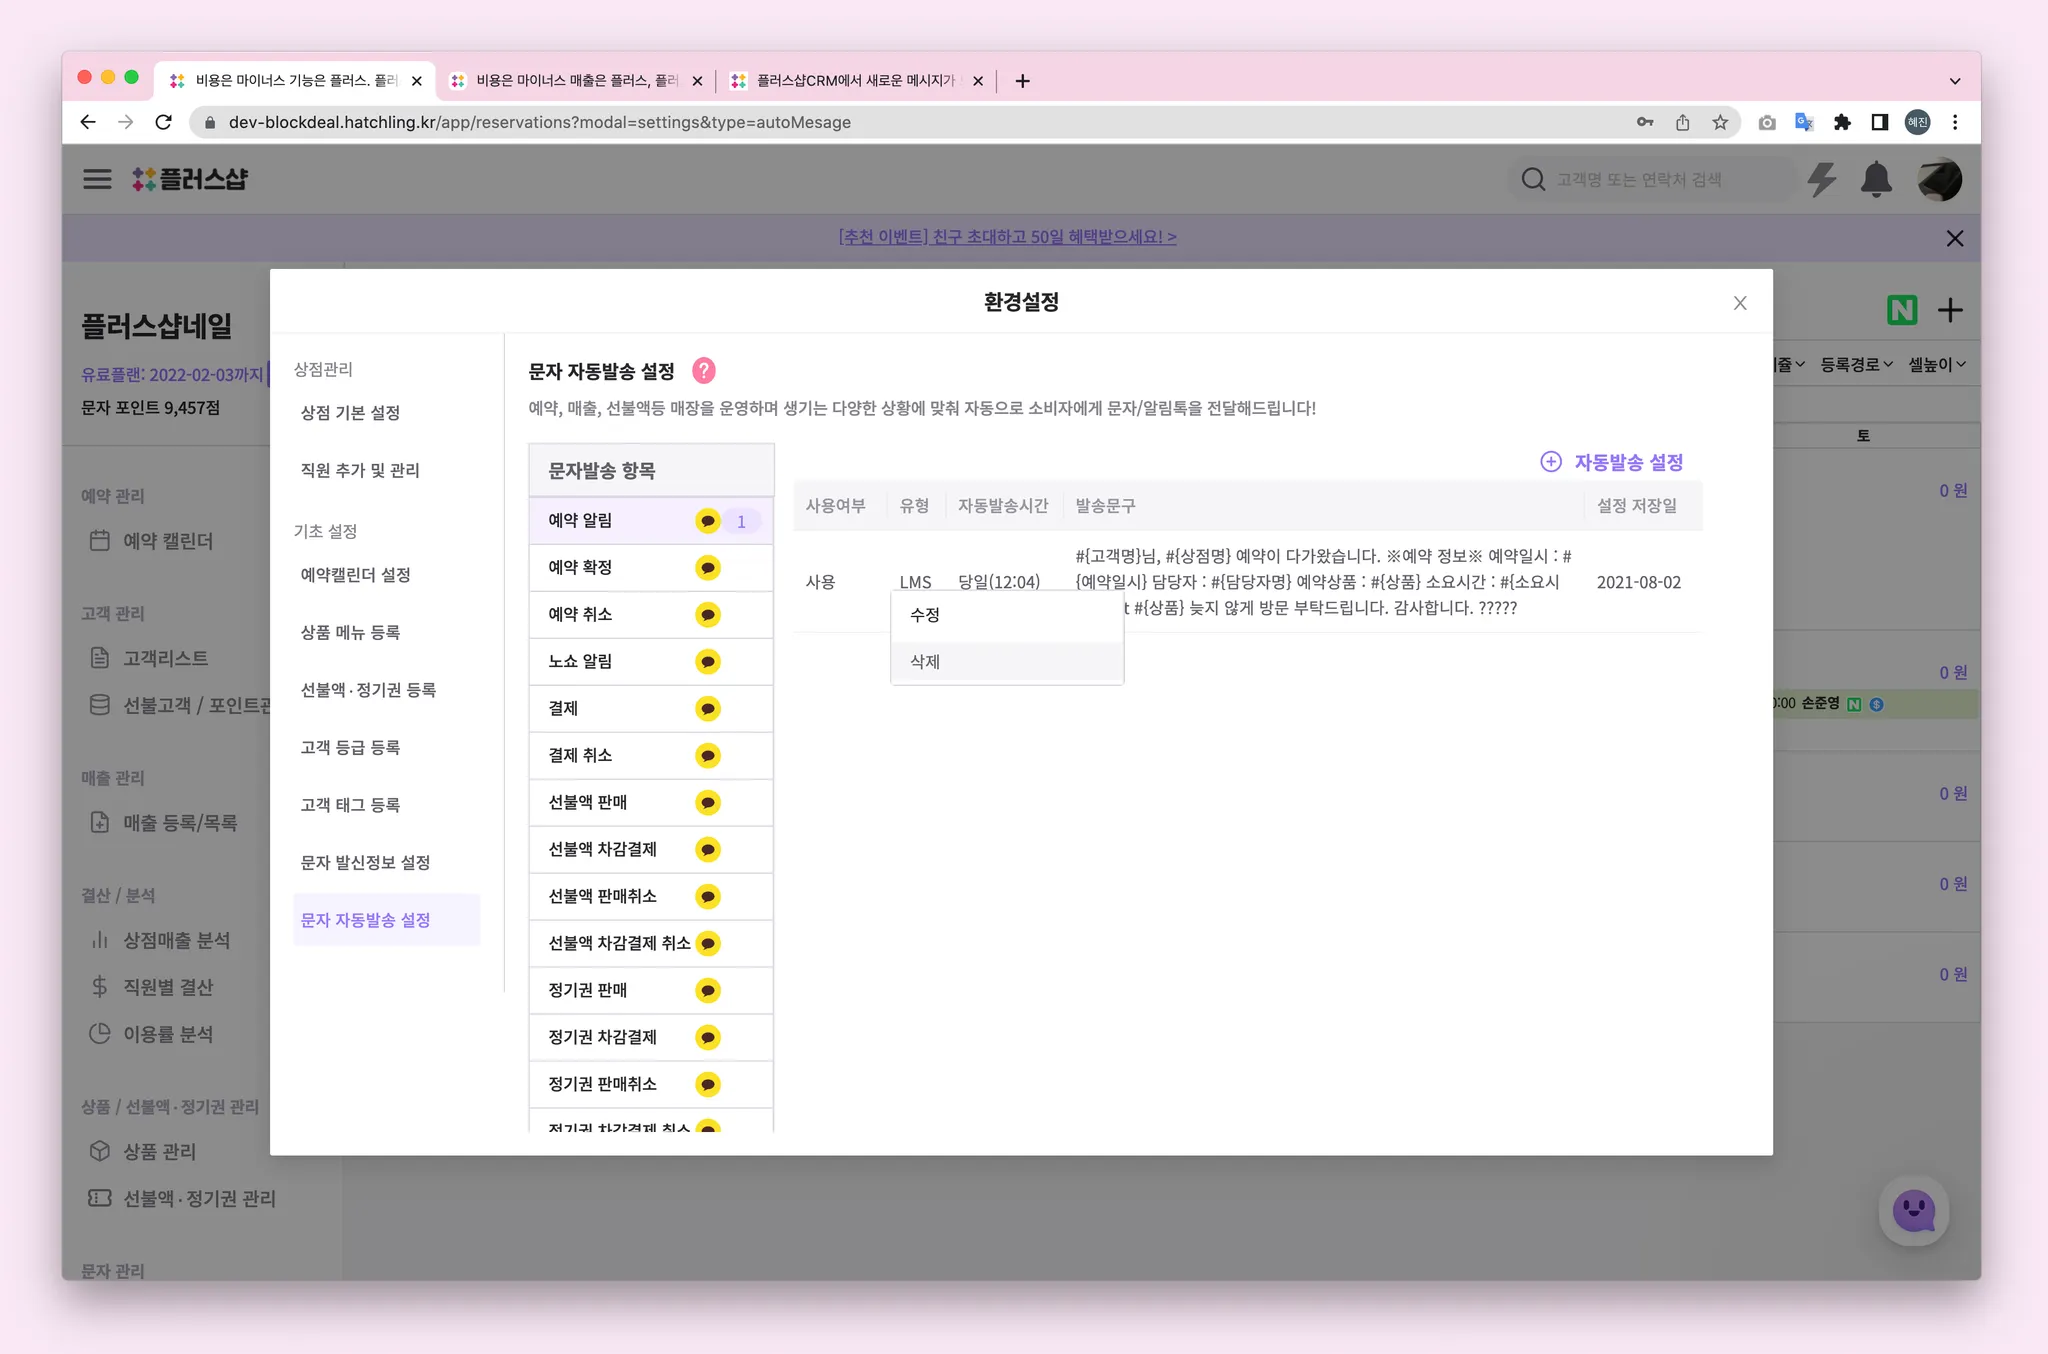Open the notifications bell icon
Screen dimensions: 2048x1354
point(1876,180)
